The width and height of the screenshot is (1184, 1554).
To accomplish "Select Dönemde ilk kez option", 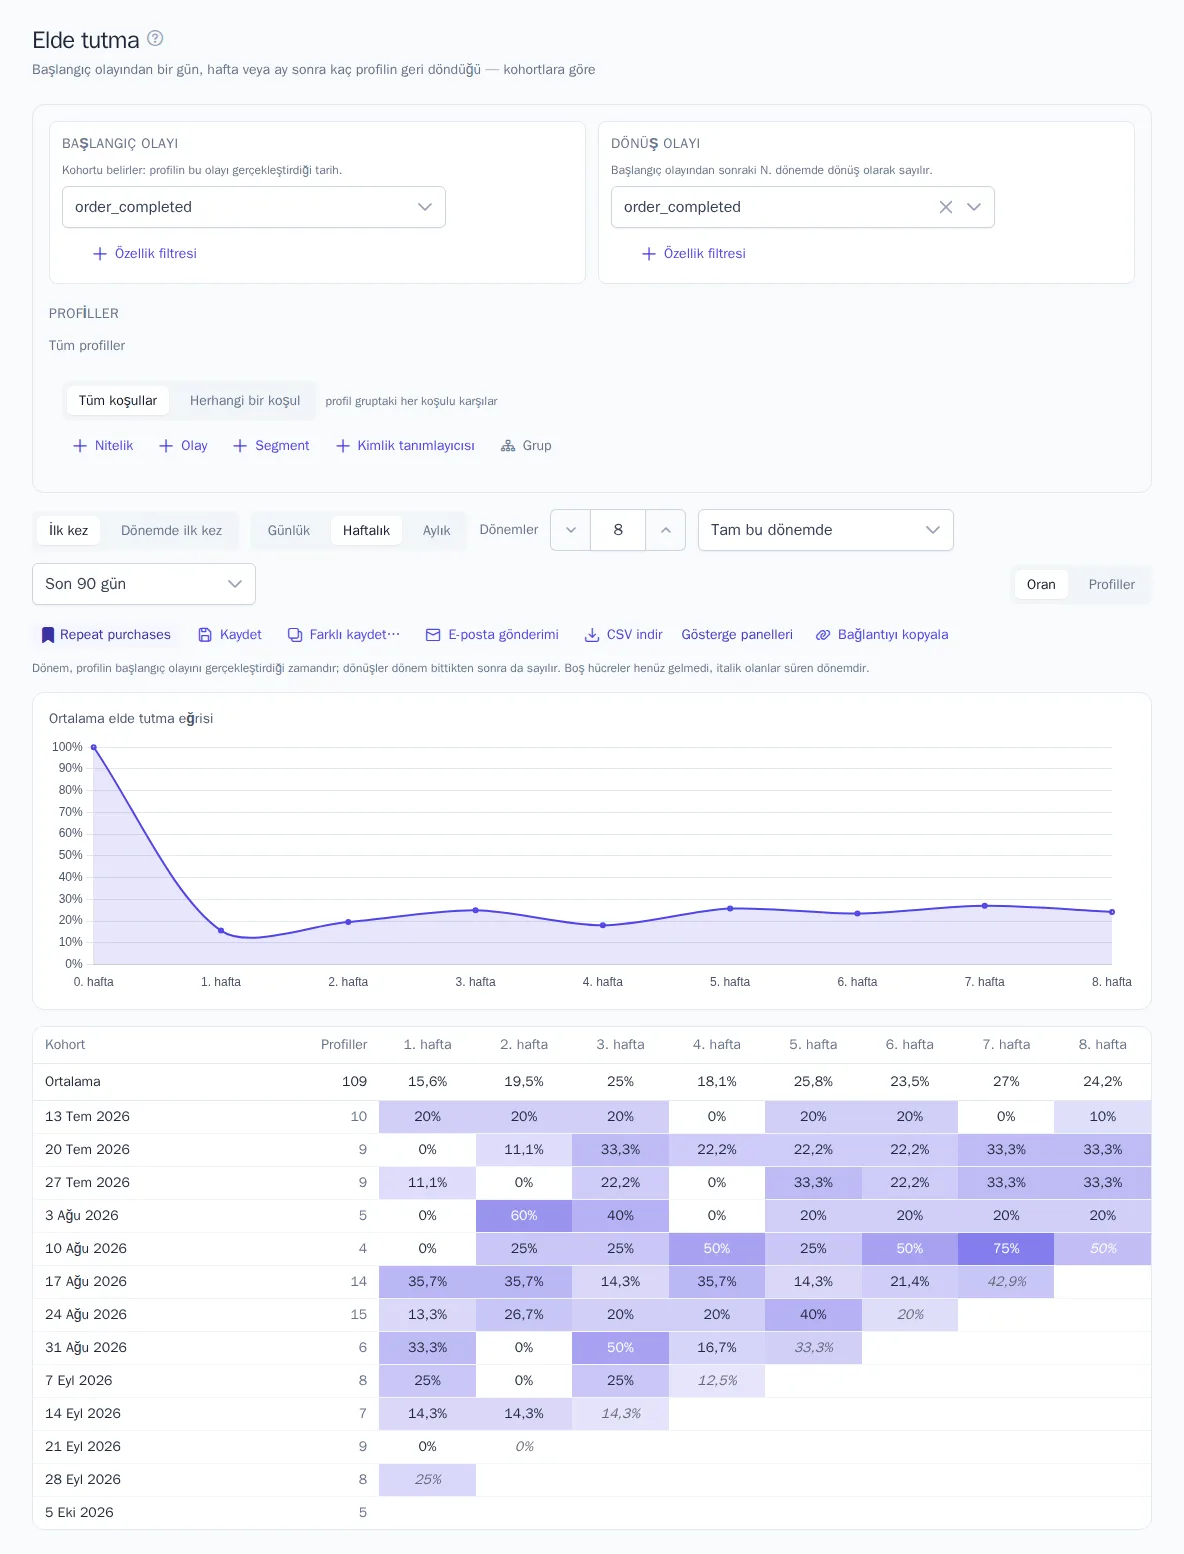I will (x=172, y=531).
